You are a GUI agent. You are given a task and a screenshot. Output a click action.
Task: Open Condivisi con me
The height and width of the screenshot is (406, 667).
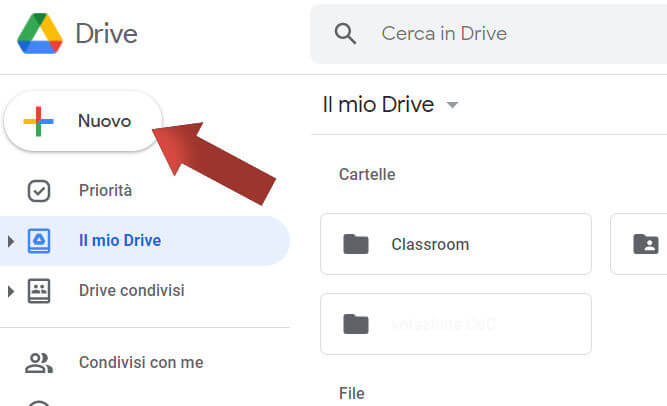[141, 363]
